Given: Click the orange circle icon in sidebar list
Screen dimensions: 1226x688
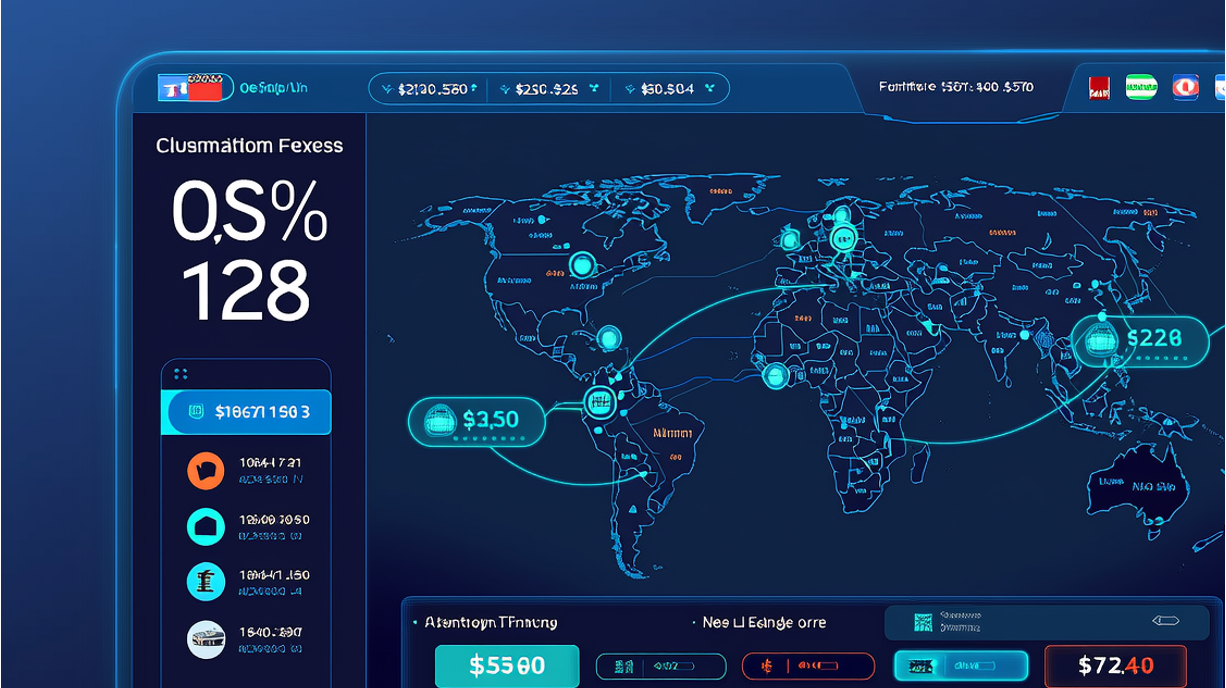Looking at the screenshot, I should click(x=206, y=470).
